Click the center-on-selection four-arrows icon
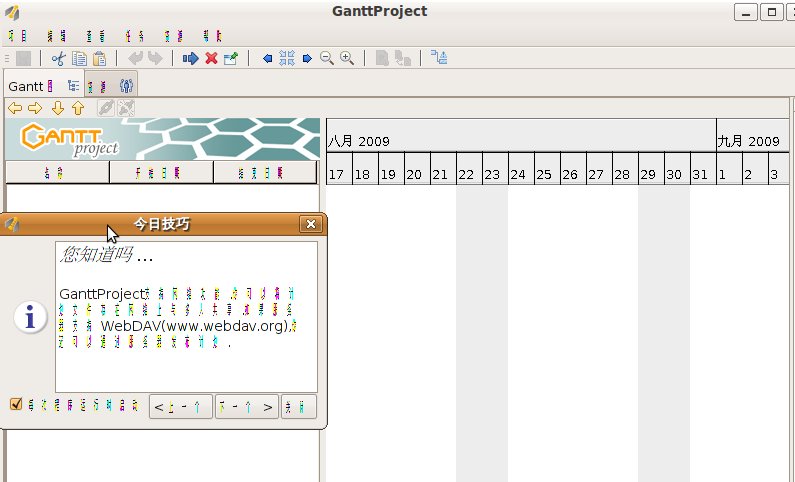 [x=287, y=58]
